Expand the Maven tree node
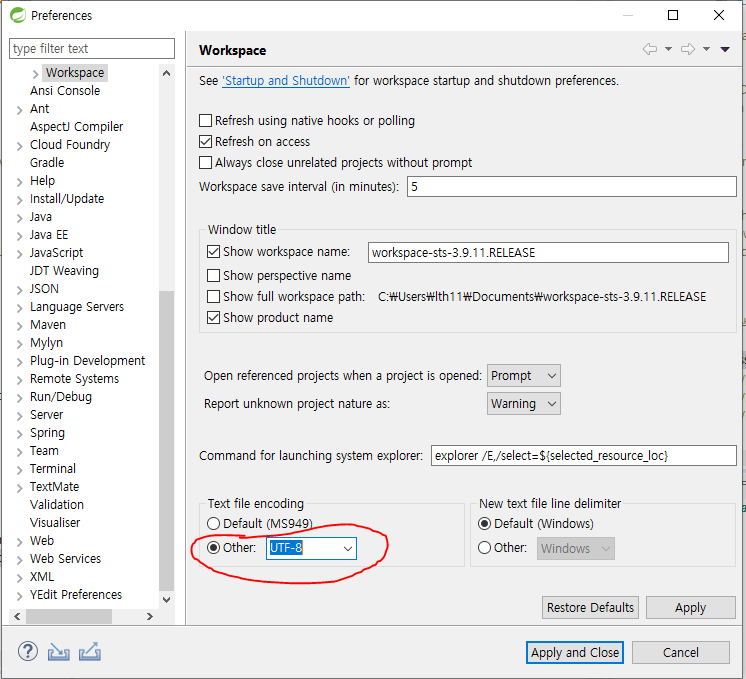Screen dimensions: 746x679 [20, 326]
